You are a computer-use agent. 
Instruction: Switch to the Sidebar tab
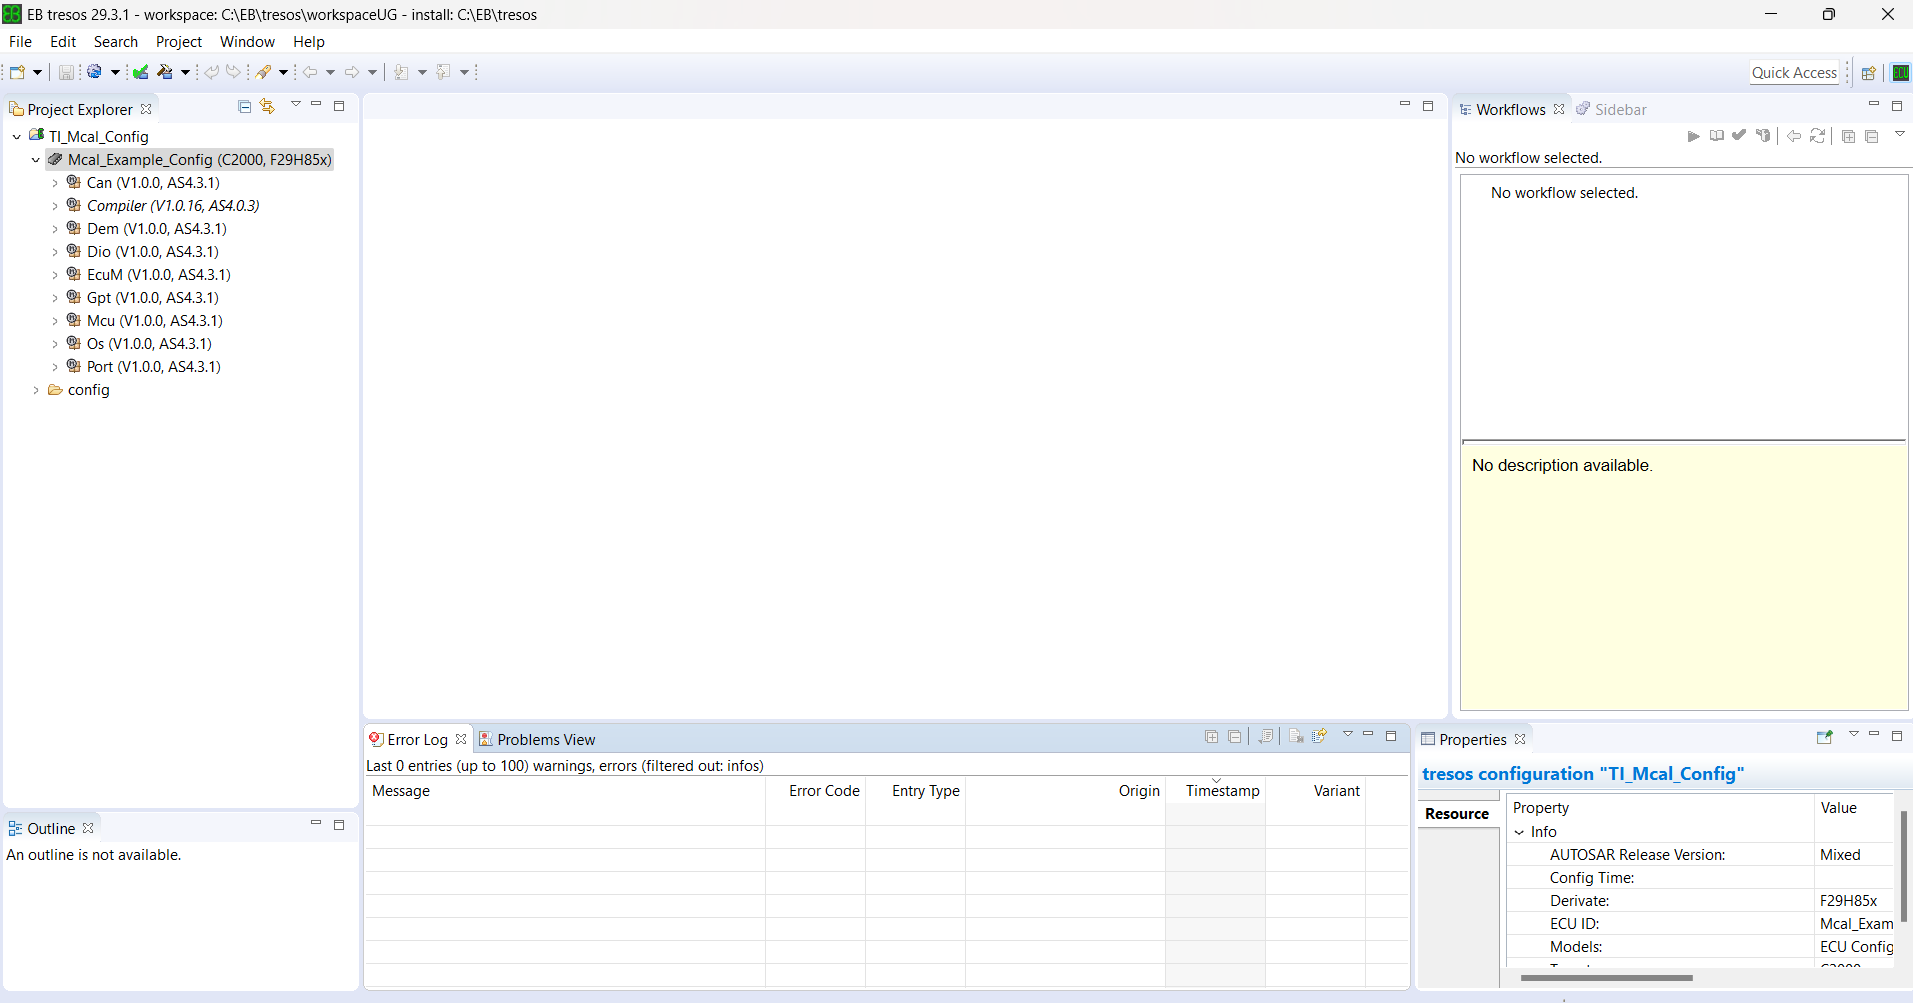pyautogui.click(x=1619, y=110)
